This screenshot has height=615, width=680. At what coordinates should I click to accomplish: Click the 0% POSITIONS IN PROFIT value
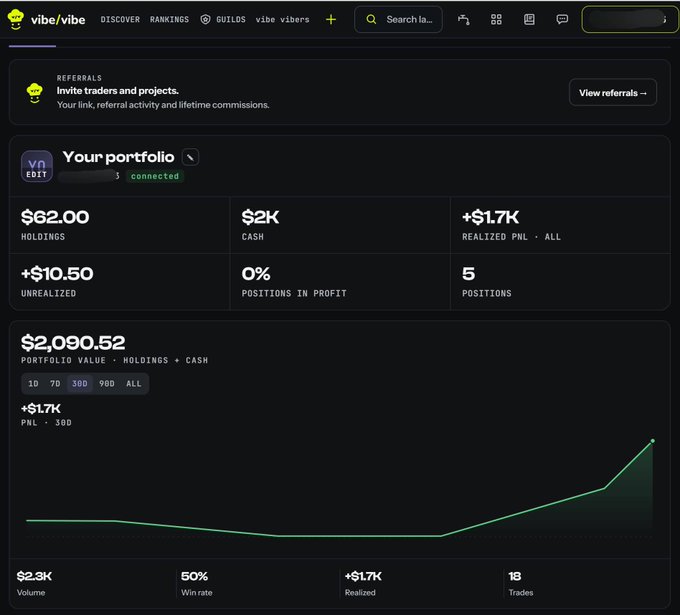click(x=256, y=274)
